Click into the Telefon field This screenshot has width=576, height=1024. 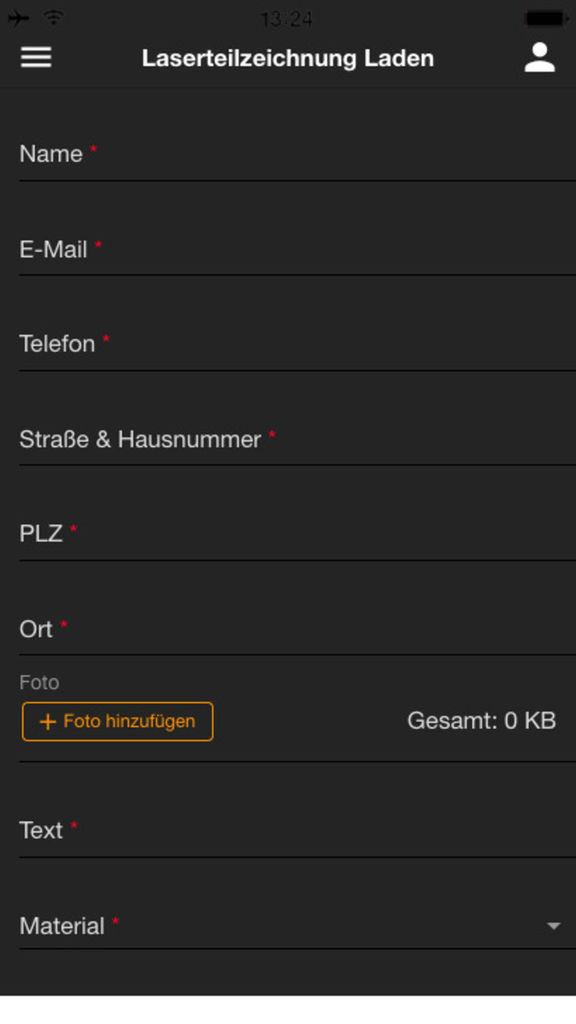point(297,344)
